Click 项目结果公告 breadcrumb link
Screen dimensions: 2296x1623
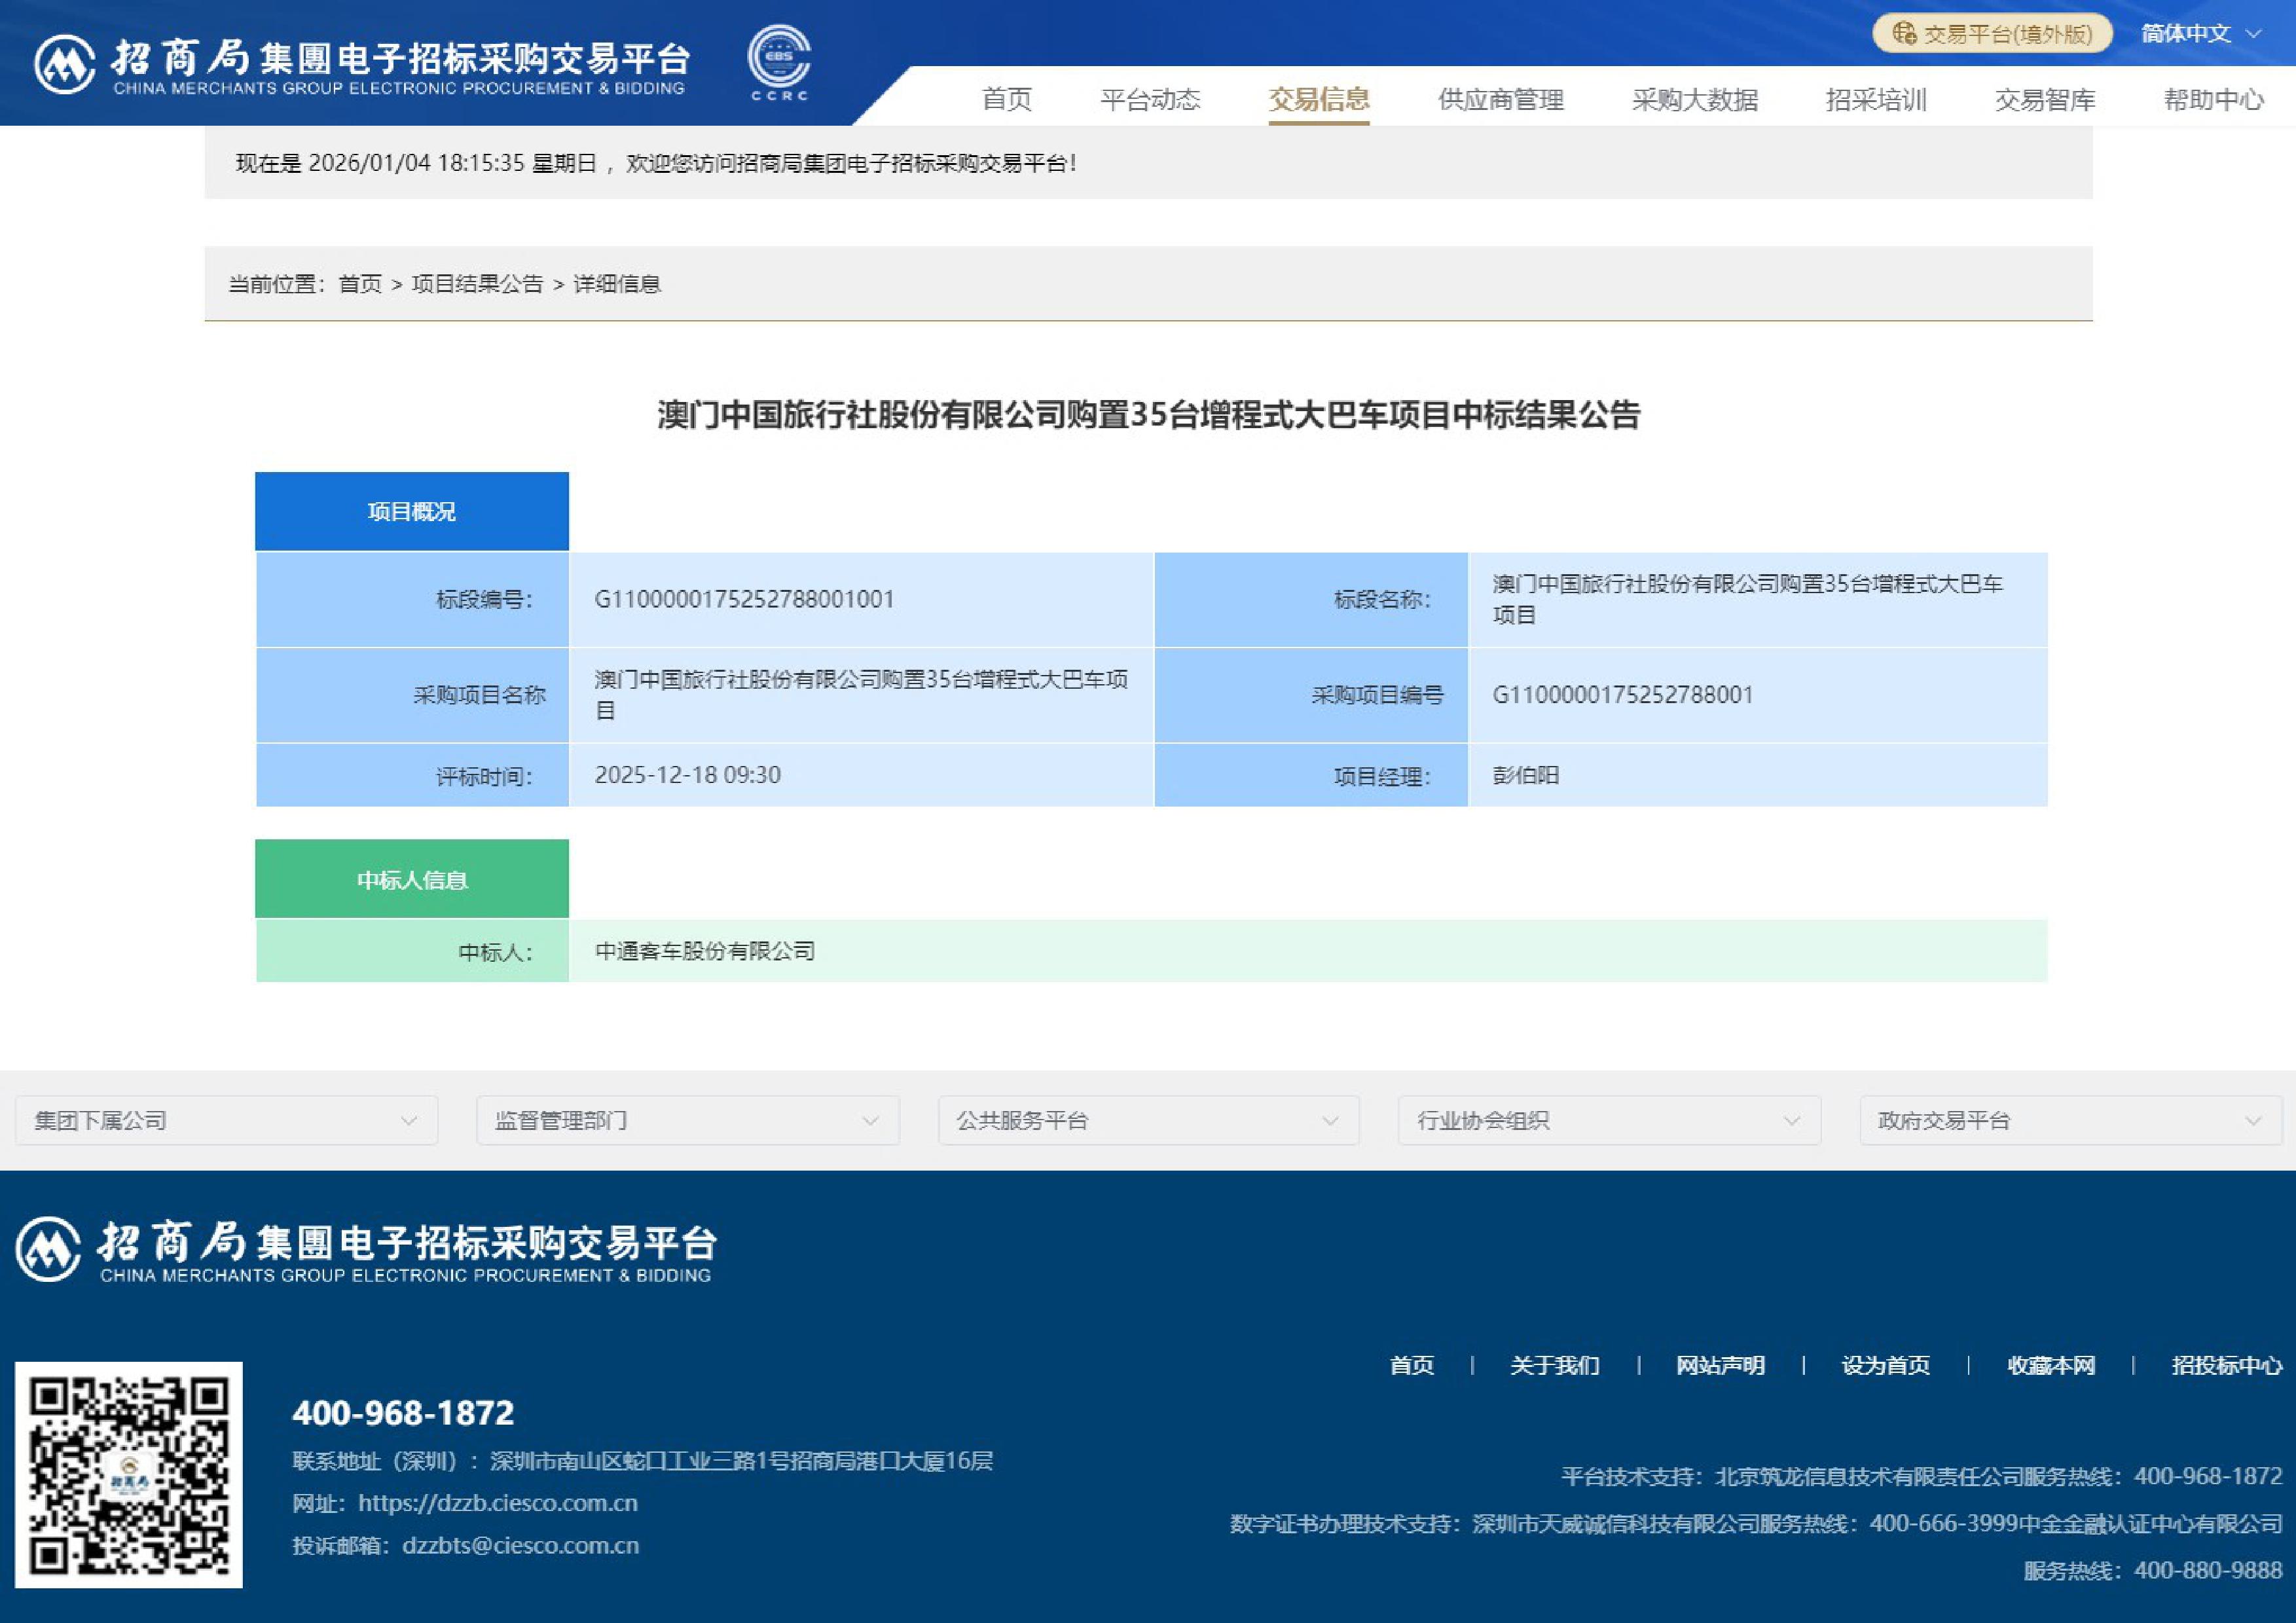(x=477, y=284)
